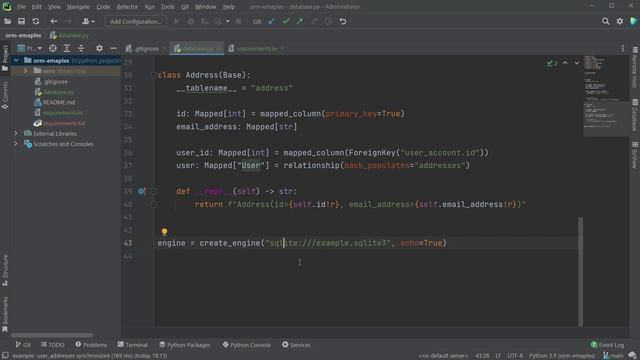The image size is (640, 360).
Task: Toggle code fold marker on line 30
Action: pos(154,75)
